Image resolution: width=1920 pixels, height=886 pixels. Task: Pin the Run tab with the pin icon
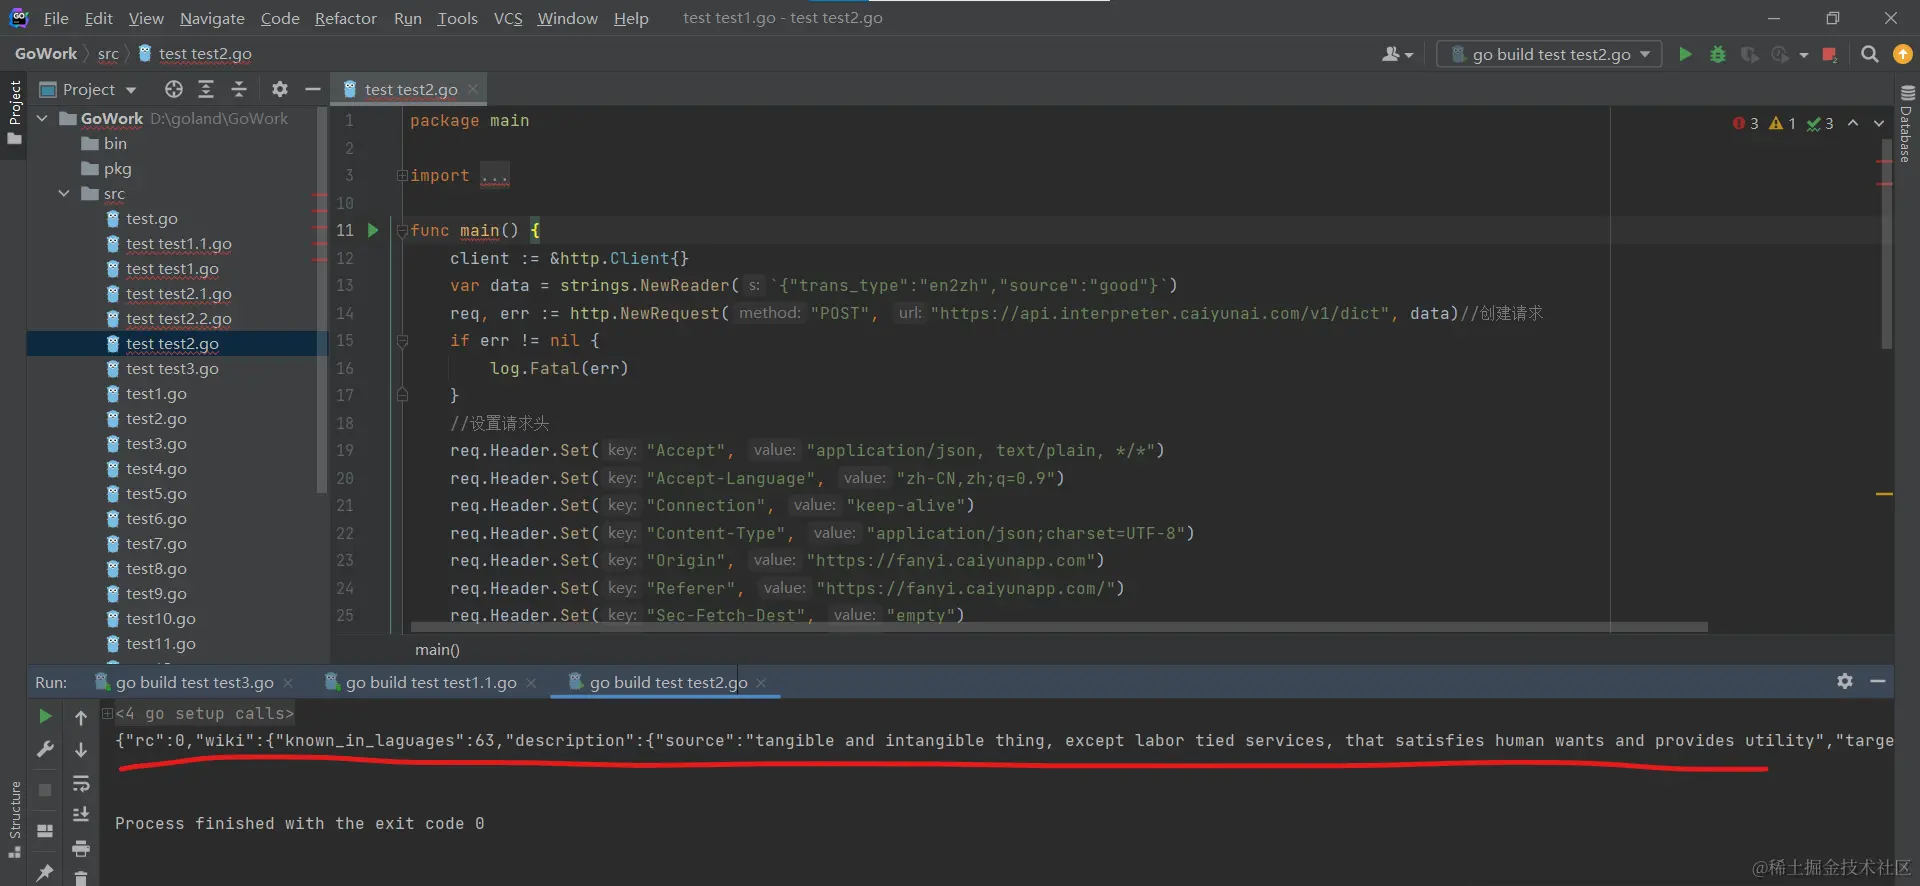coord(45,872)
